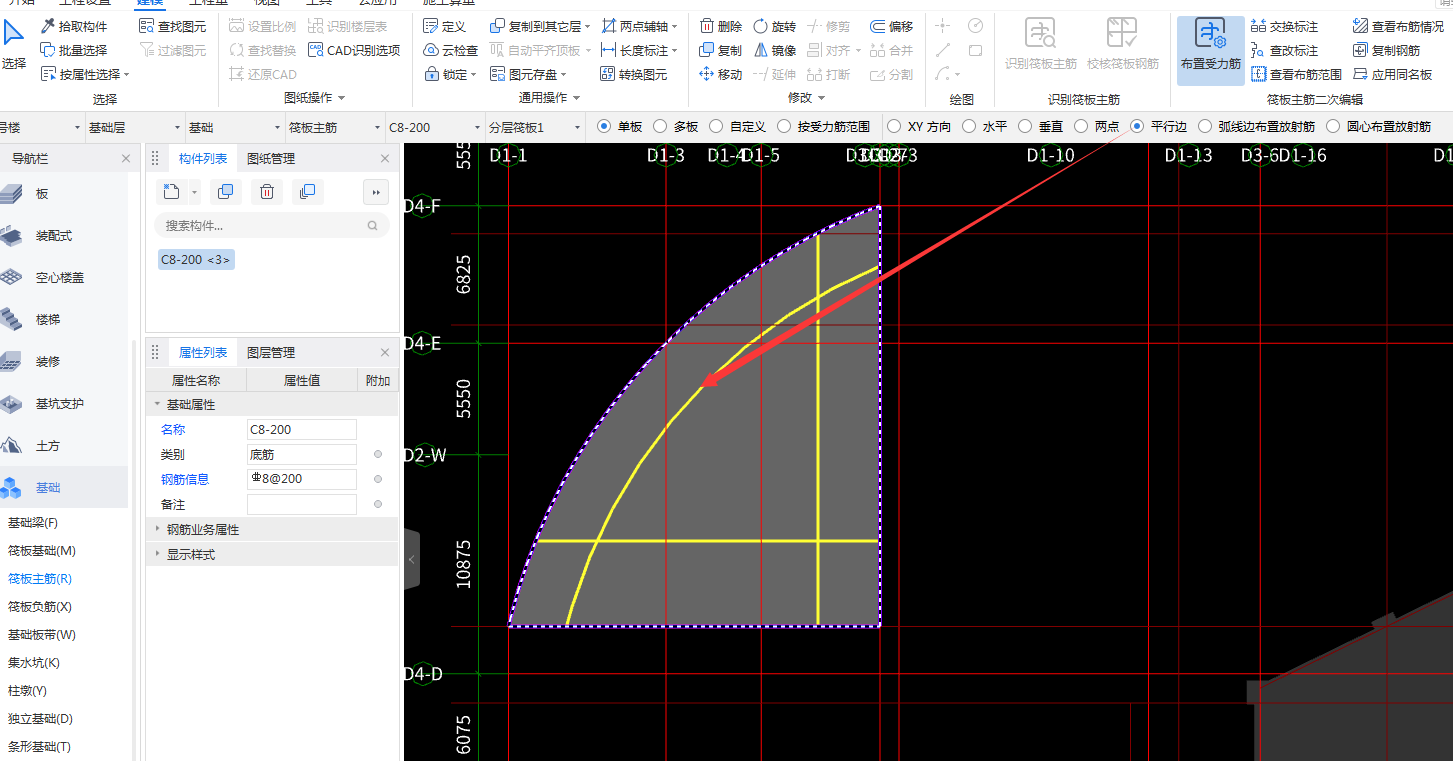Open CAD识别选项
The height and width of the screenshot is (761, 1453).
point(354,50)
